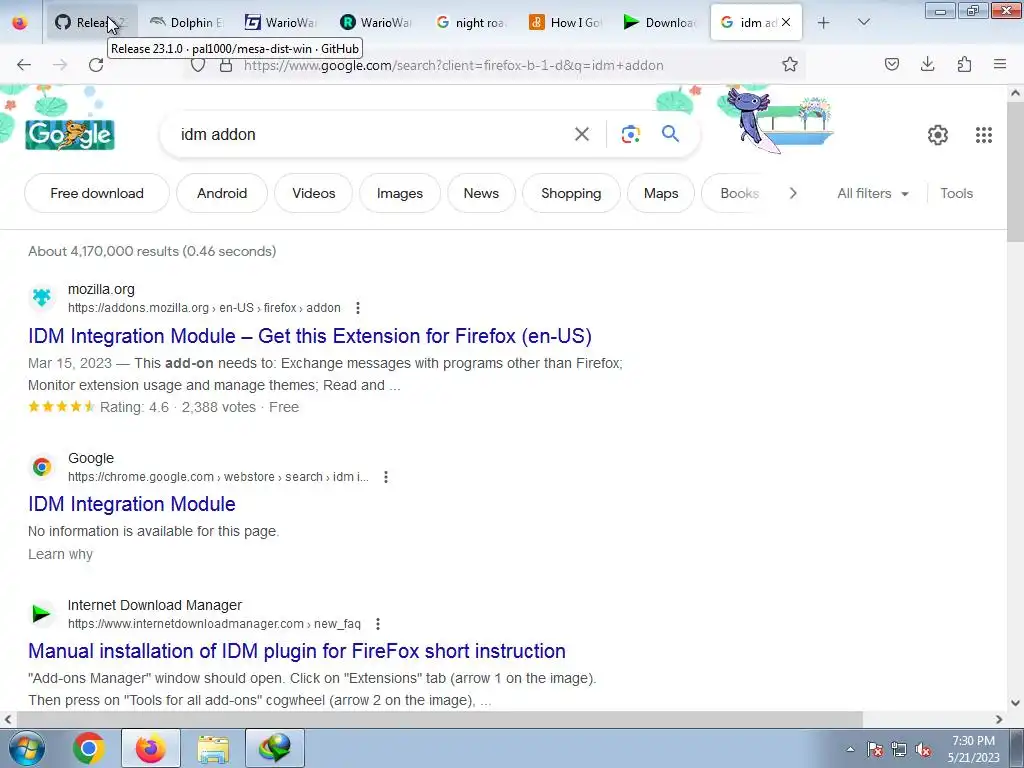Open Google apps grid
This screenshot has width=1024, height=768.
pos(984,135)
